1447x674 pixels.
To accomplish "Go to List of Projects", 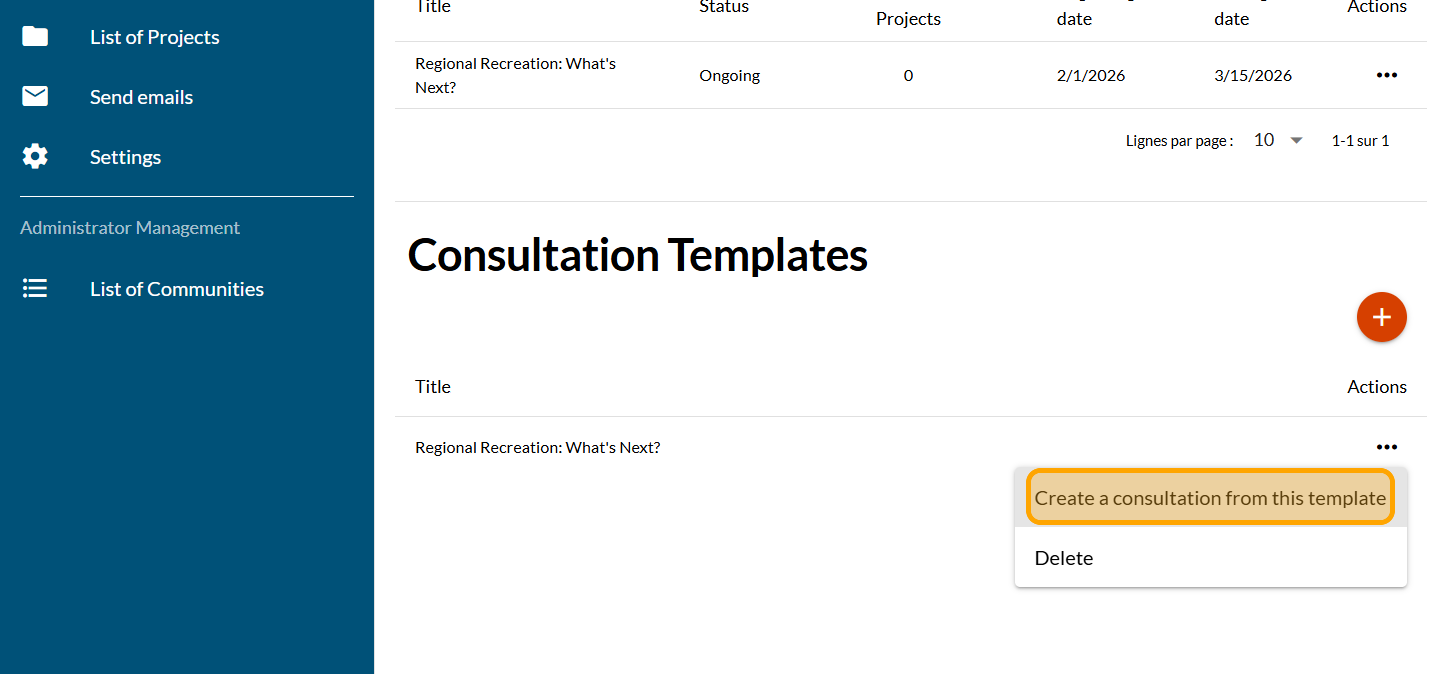I will pyautogui.click(x=155, y=37).
